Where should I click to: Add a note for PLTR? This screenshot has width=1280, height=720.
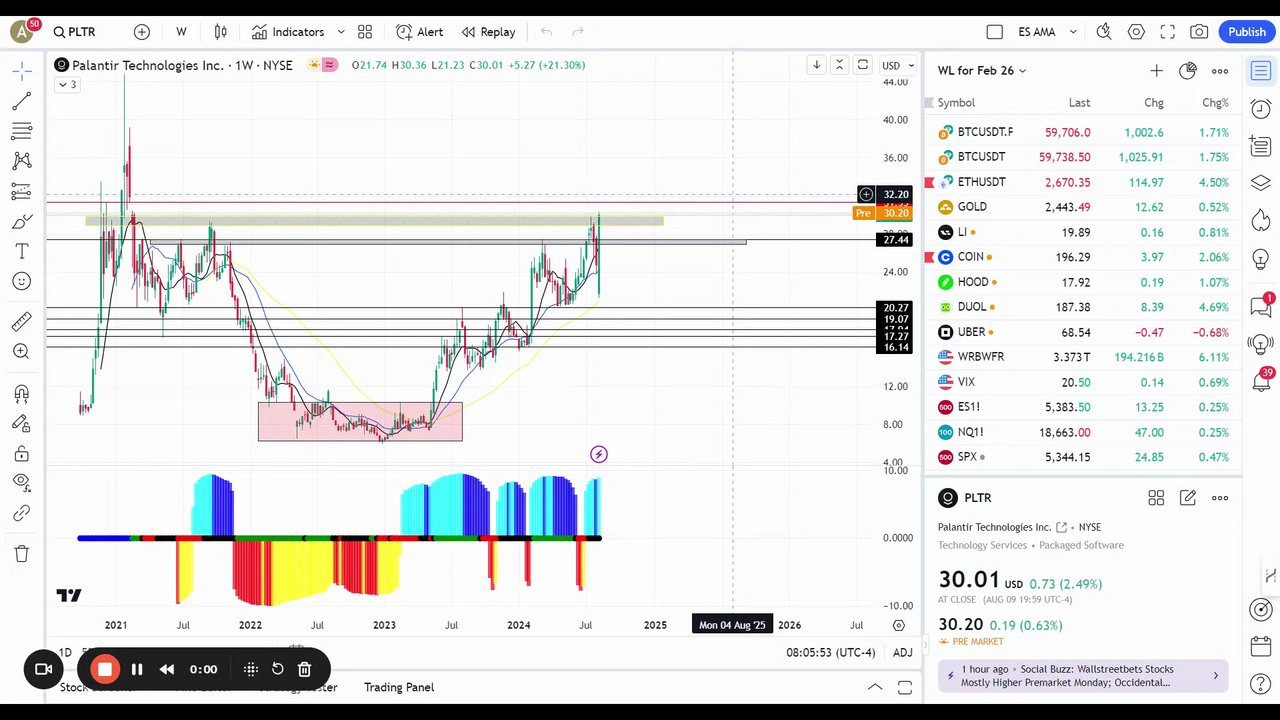1188,498
